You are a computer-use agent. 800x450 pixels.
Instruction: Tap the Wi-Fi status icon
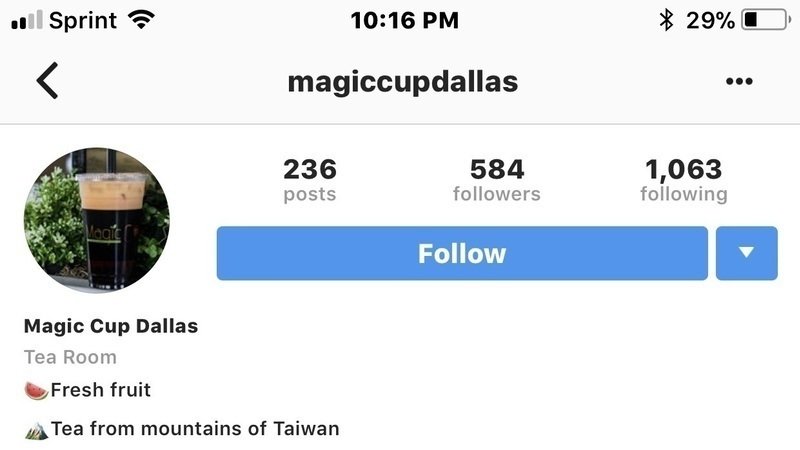[x=141, y=20]
